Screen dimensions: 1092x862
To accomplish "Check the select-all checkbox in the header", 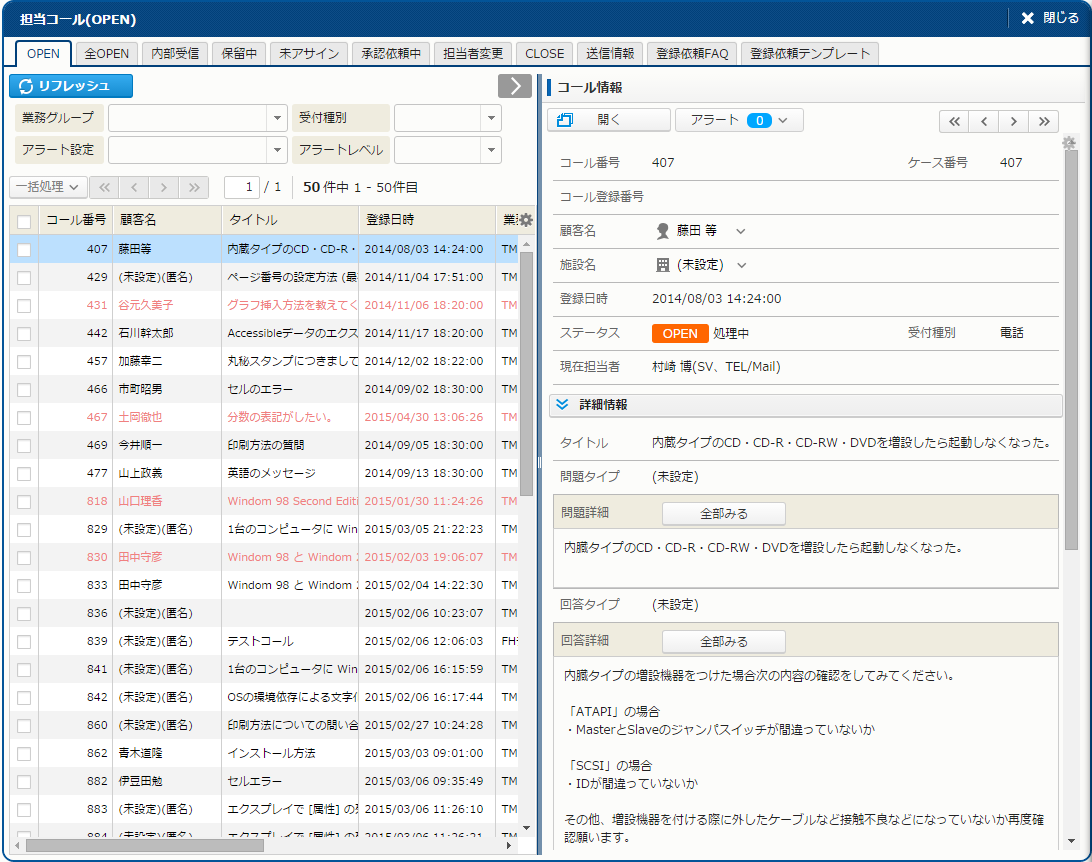I will coord(24,221).
